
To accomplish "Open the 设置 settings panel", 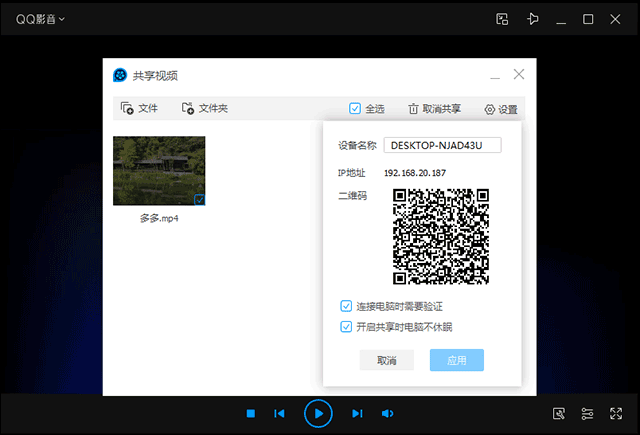I will pos(500,109).
